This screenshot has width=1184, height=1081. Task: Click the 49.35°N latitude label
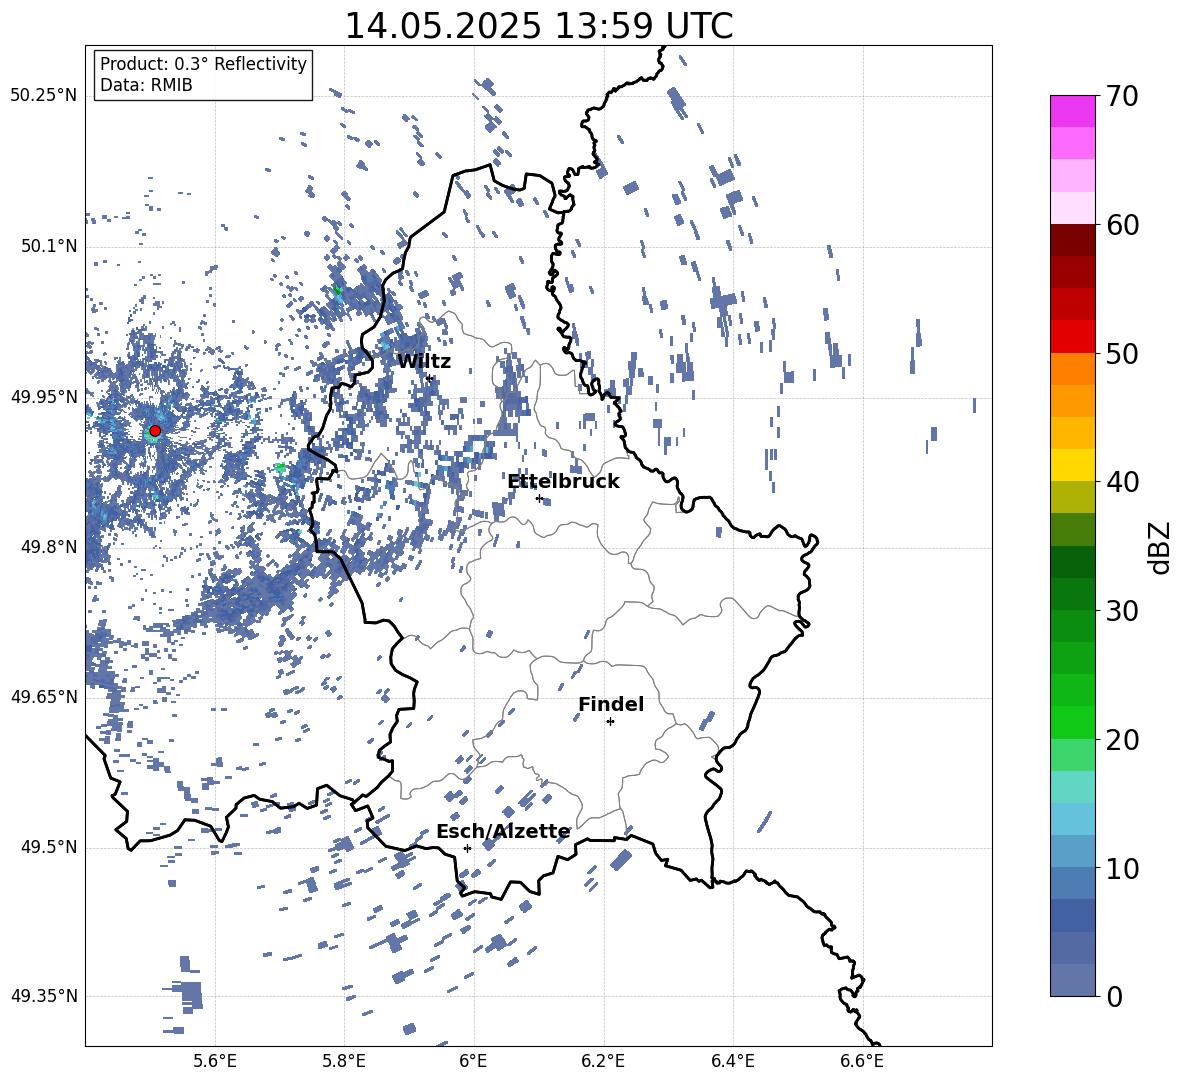(44, 996)
